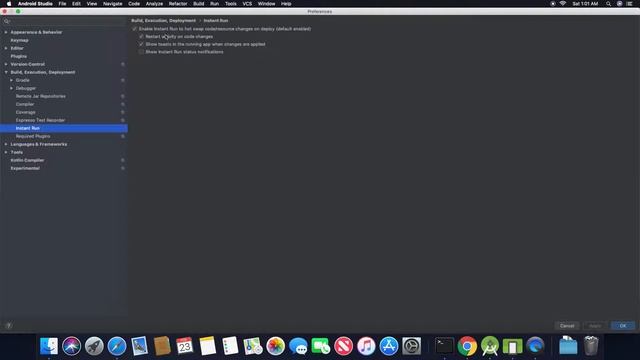640x360 pixels.
Task: Open Contacts brown book in dock
Action: click(x=162, y=346)
